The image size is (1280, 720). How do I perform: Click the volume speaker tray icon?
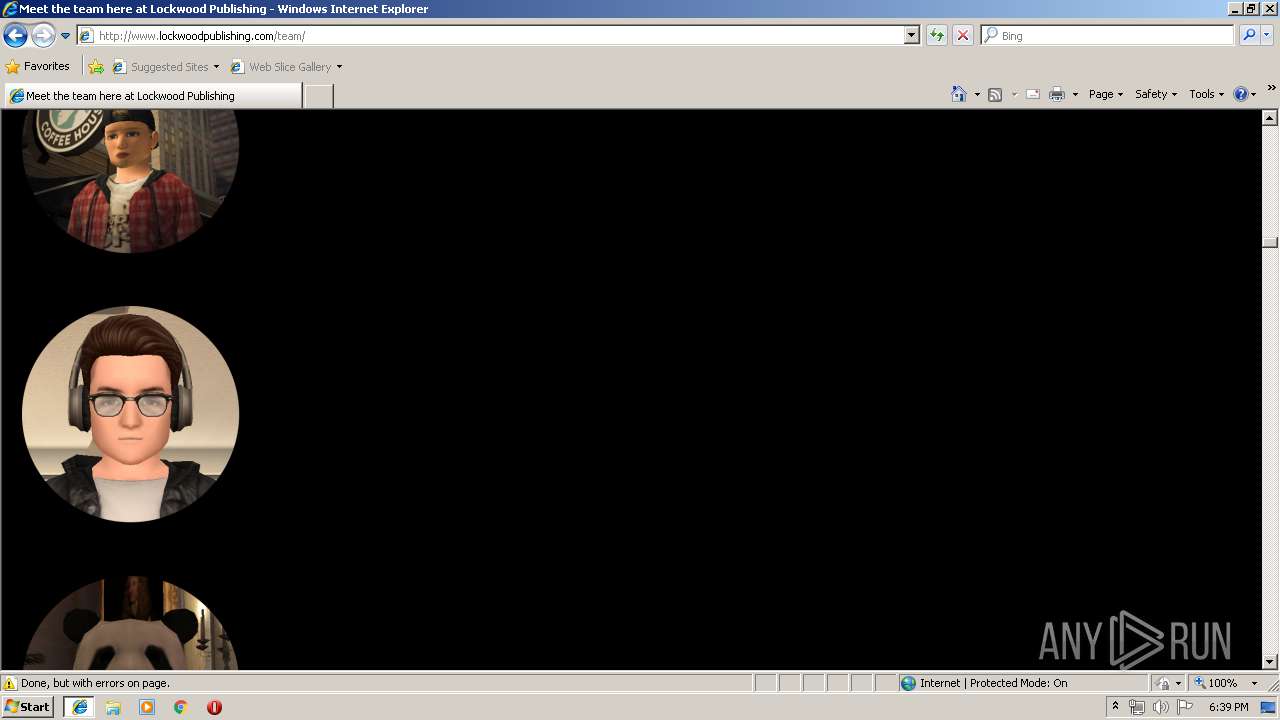pyautogui.click(x=1161, y=707)
